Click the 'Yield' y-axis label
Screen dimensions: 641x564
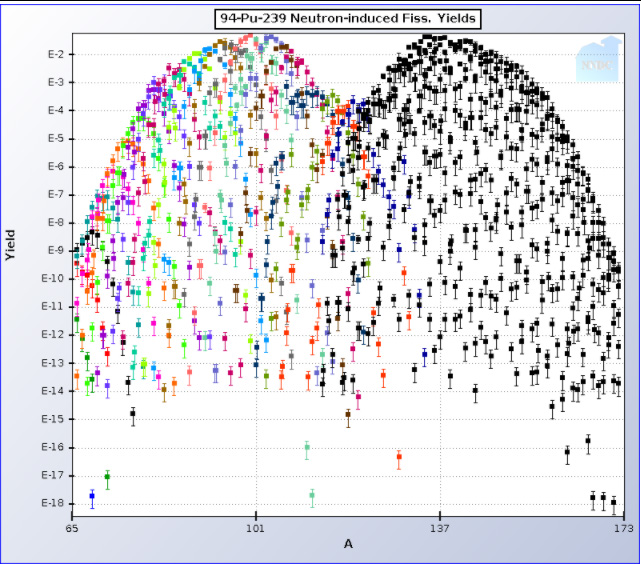coord(10,245)
